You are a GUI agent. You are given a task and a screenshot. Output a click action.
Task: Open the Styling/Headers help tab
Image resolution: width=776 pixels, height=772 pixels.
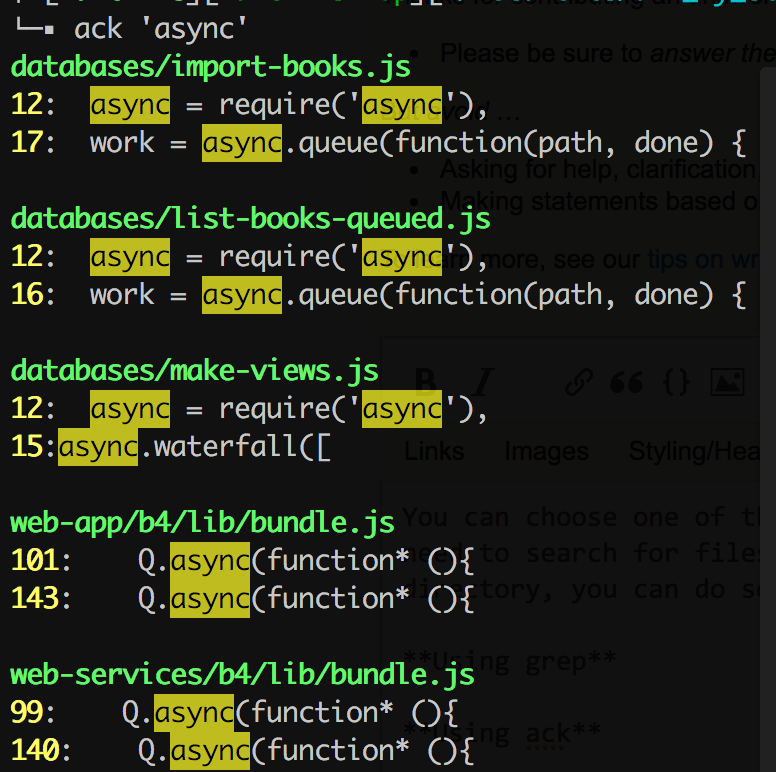tap(694, 451)
